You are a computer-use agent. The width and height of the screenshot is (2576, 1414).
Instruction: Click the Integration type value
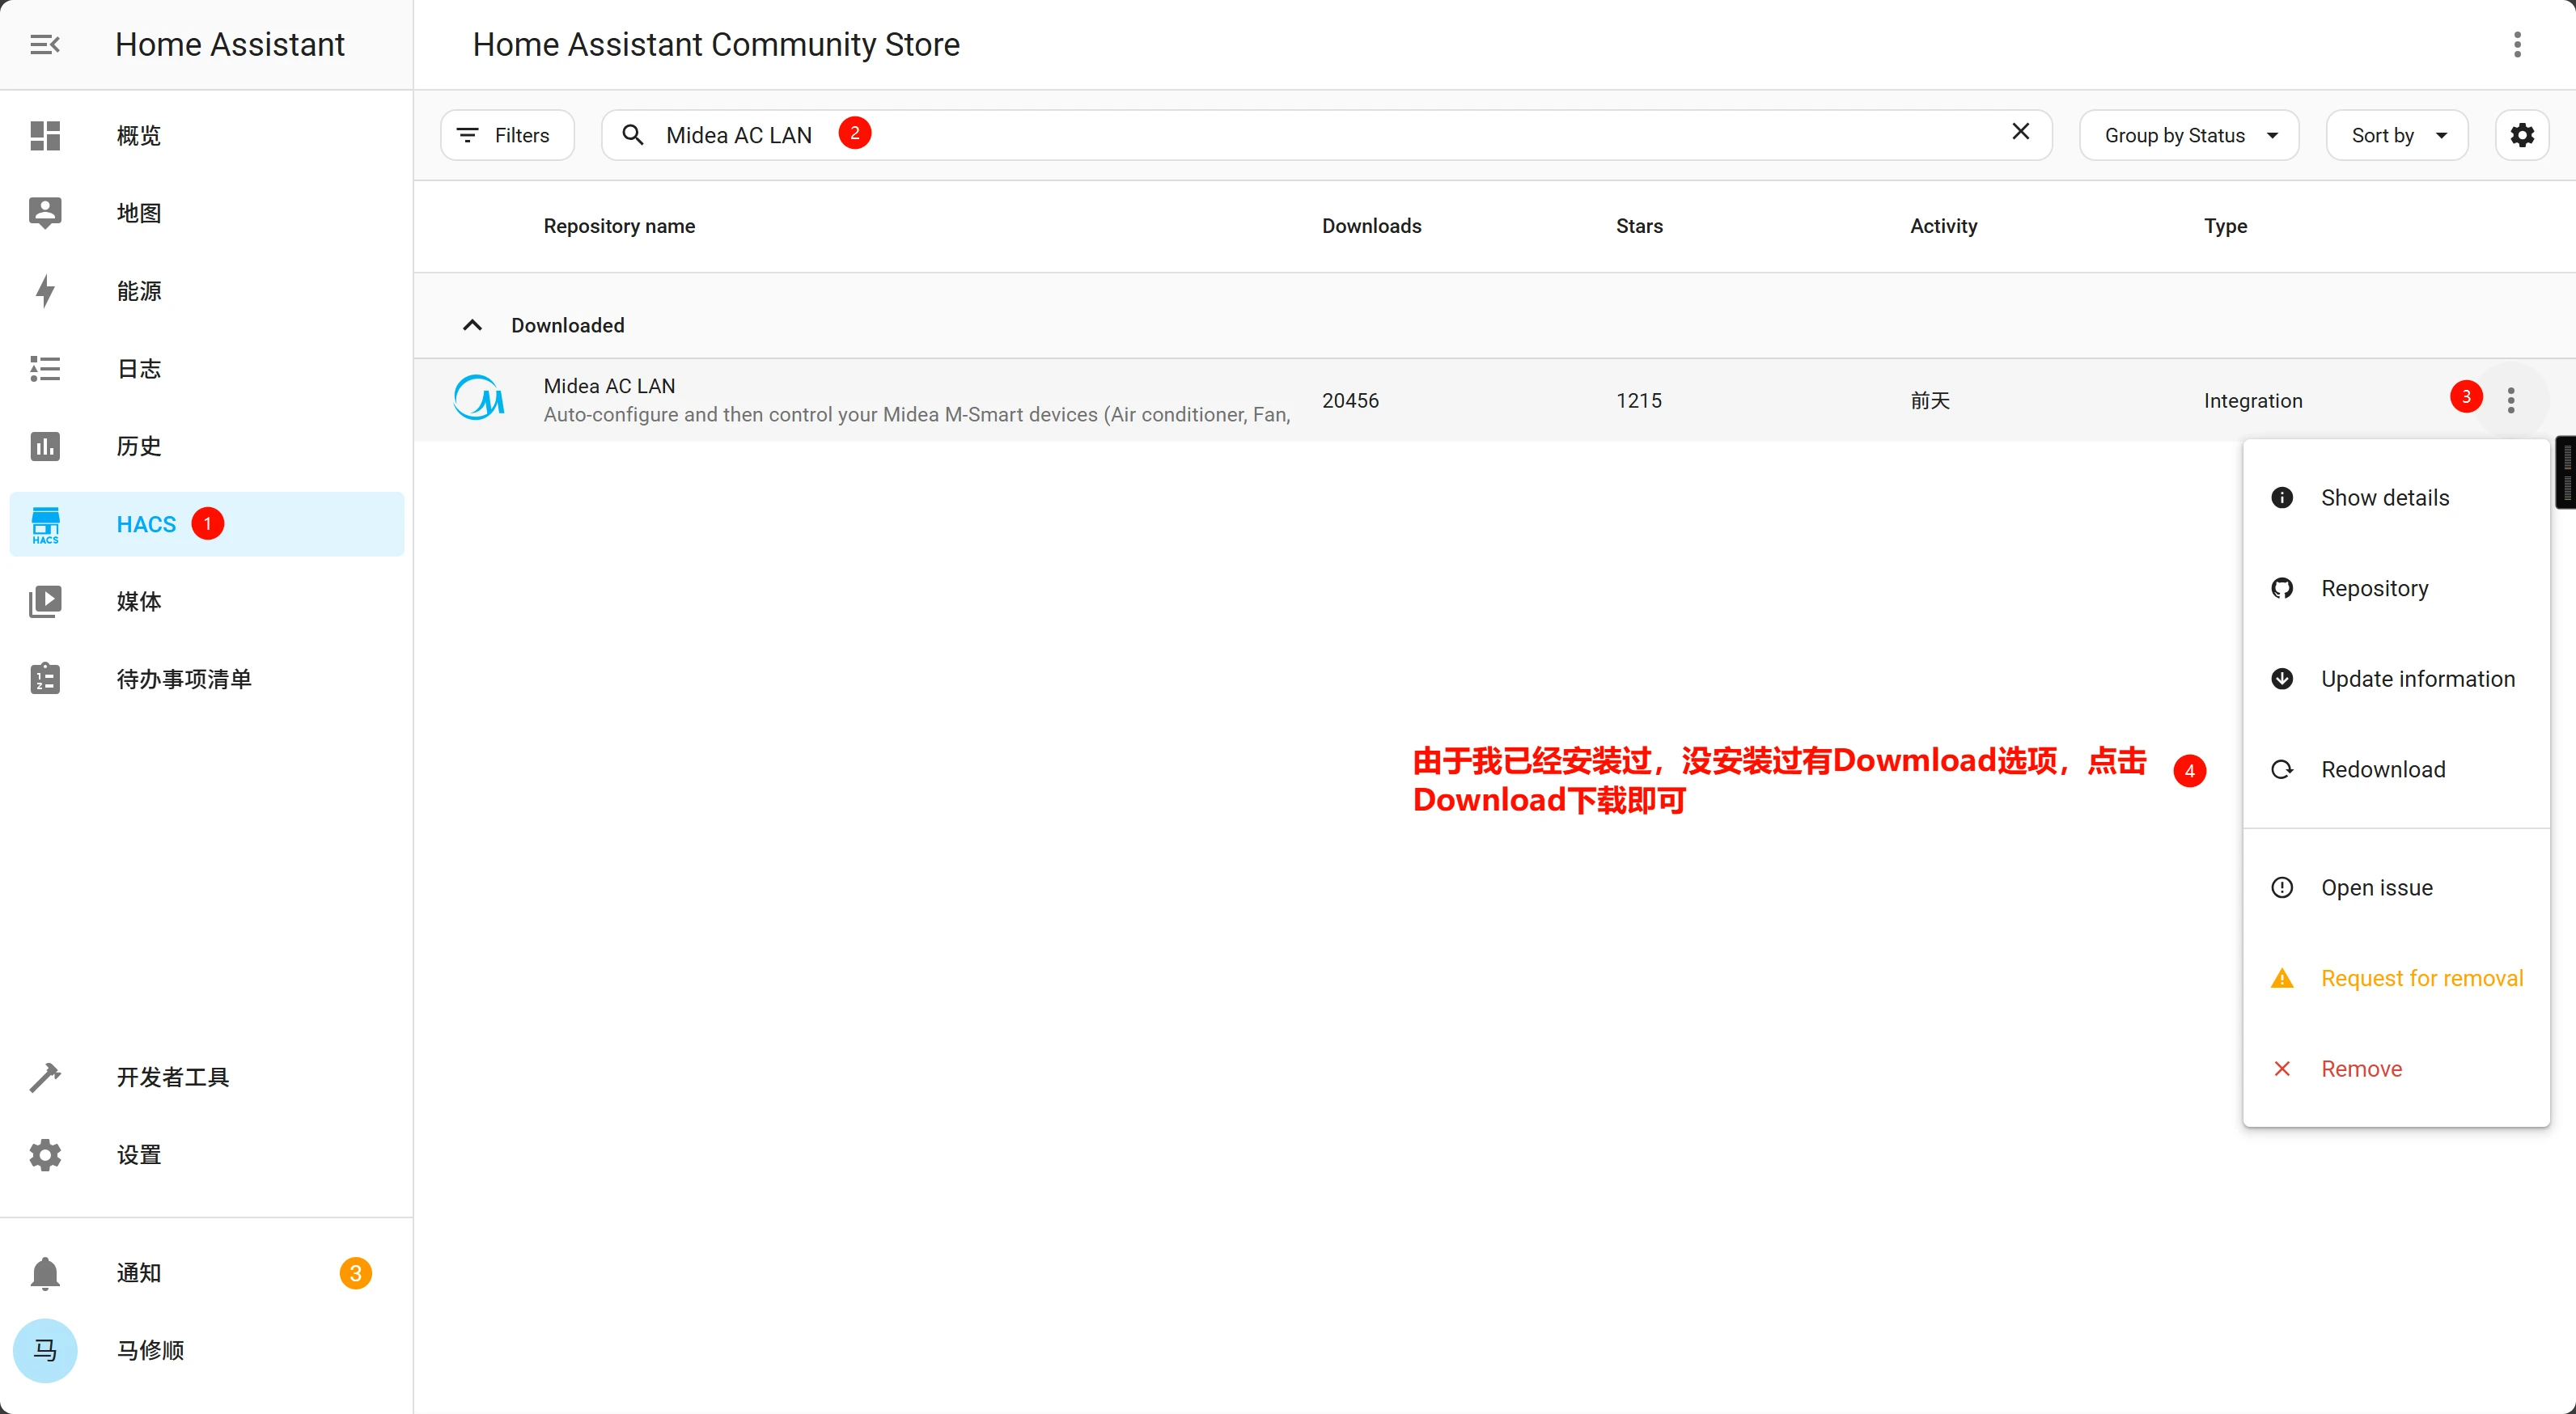pyautogui.click(x=2253, y=400)
